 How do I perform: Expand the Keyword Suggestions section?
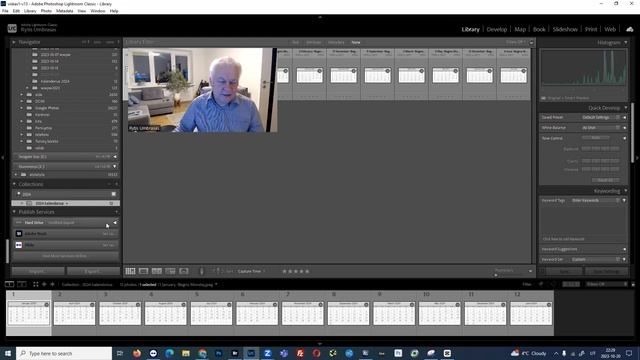624,249
